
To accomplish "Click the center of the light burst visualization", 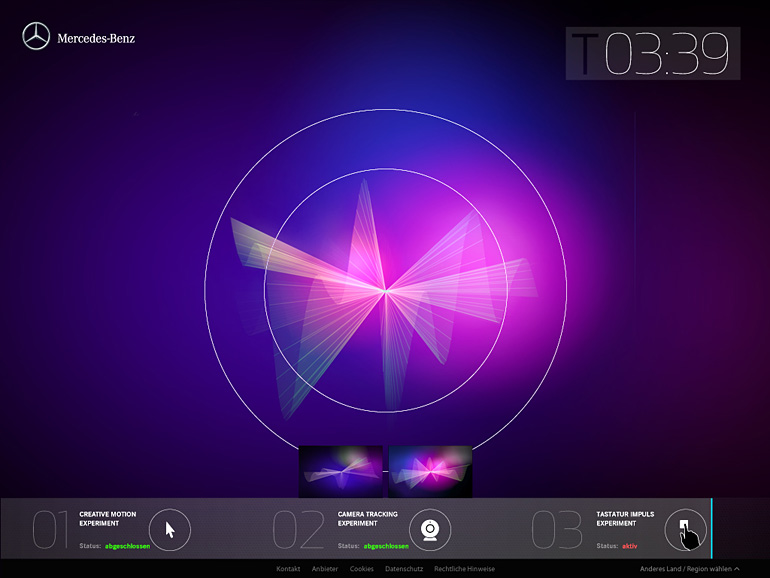I will tap(386, 291).
